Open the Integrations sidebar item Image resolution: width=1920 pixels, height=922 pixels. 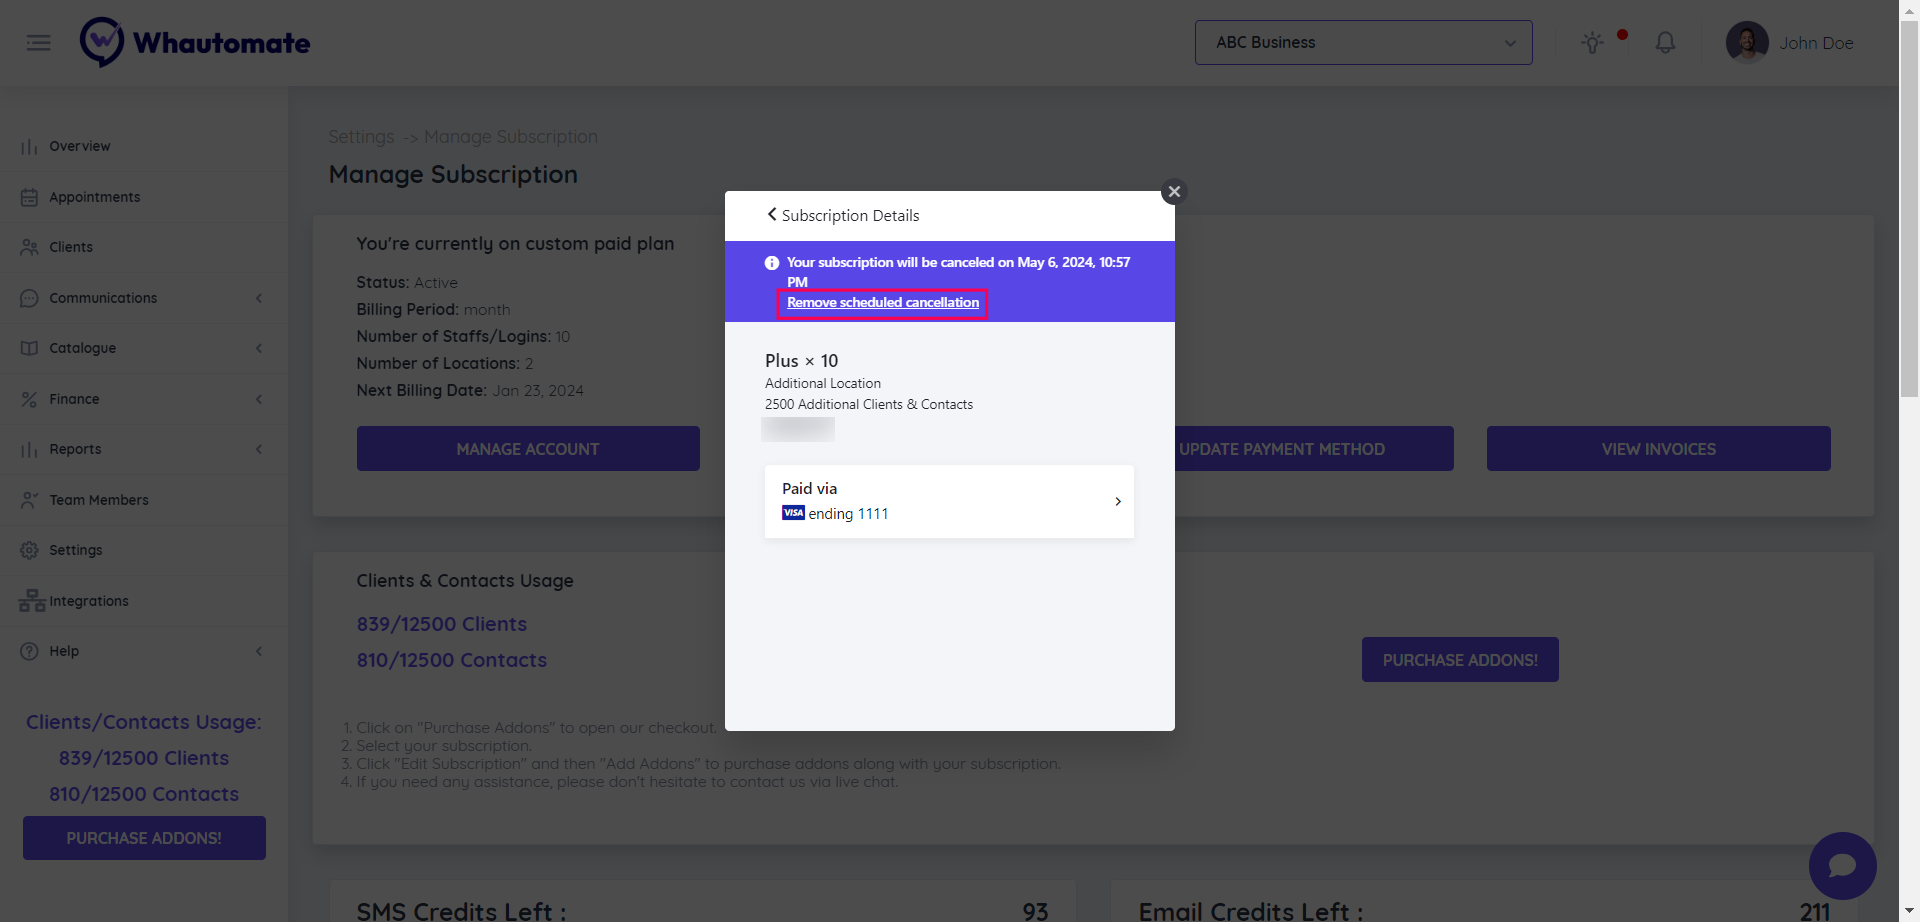click(89, 601)
